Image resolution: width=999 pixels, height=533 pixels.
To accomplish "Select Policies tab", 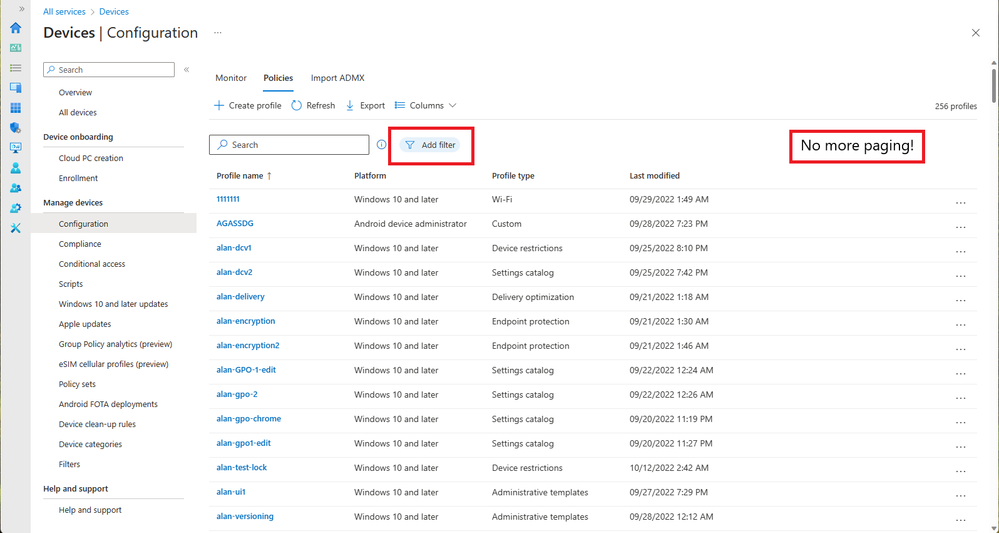I will (x=278, y=78).
